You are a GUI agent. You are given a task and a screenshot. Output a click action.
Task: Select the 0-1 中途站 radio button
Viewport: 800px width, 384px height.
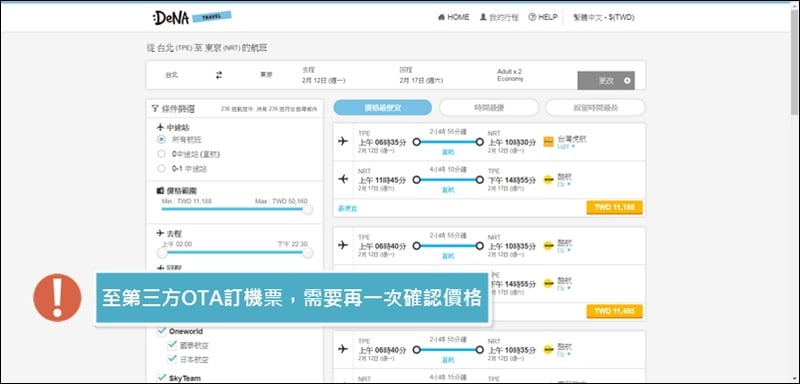pos(161,168)
